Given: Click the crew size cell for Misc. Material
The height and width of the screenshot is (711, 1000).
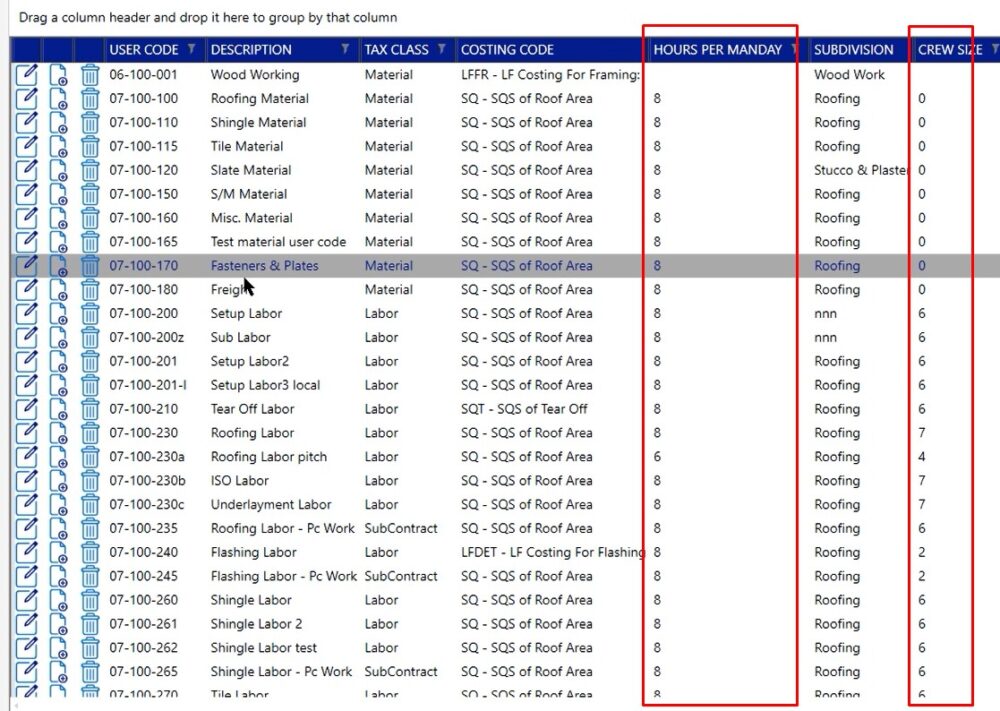Looking at the screenshot, I should (x=922, y=218).
